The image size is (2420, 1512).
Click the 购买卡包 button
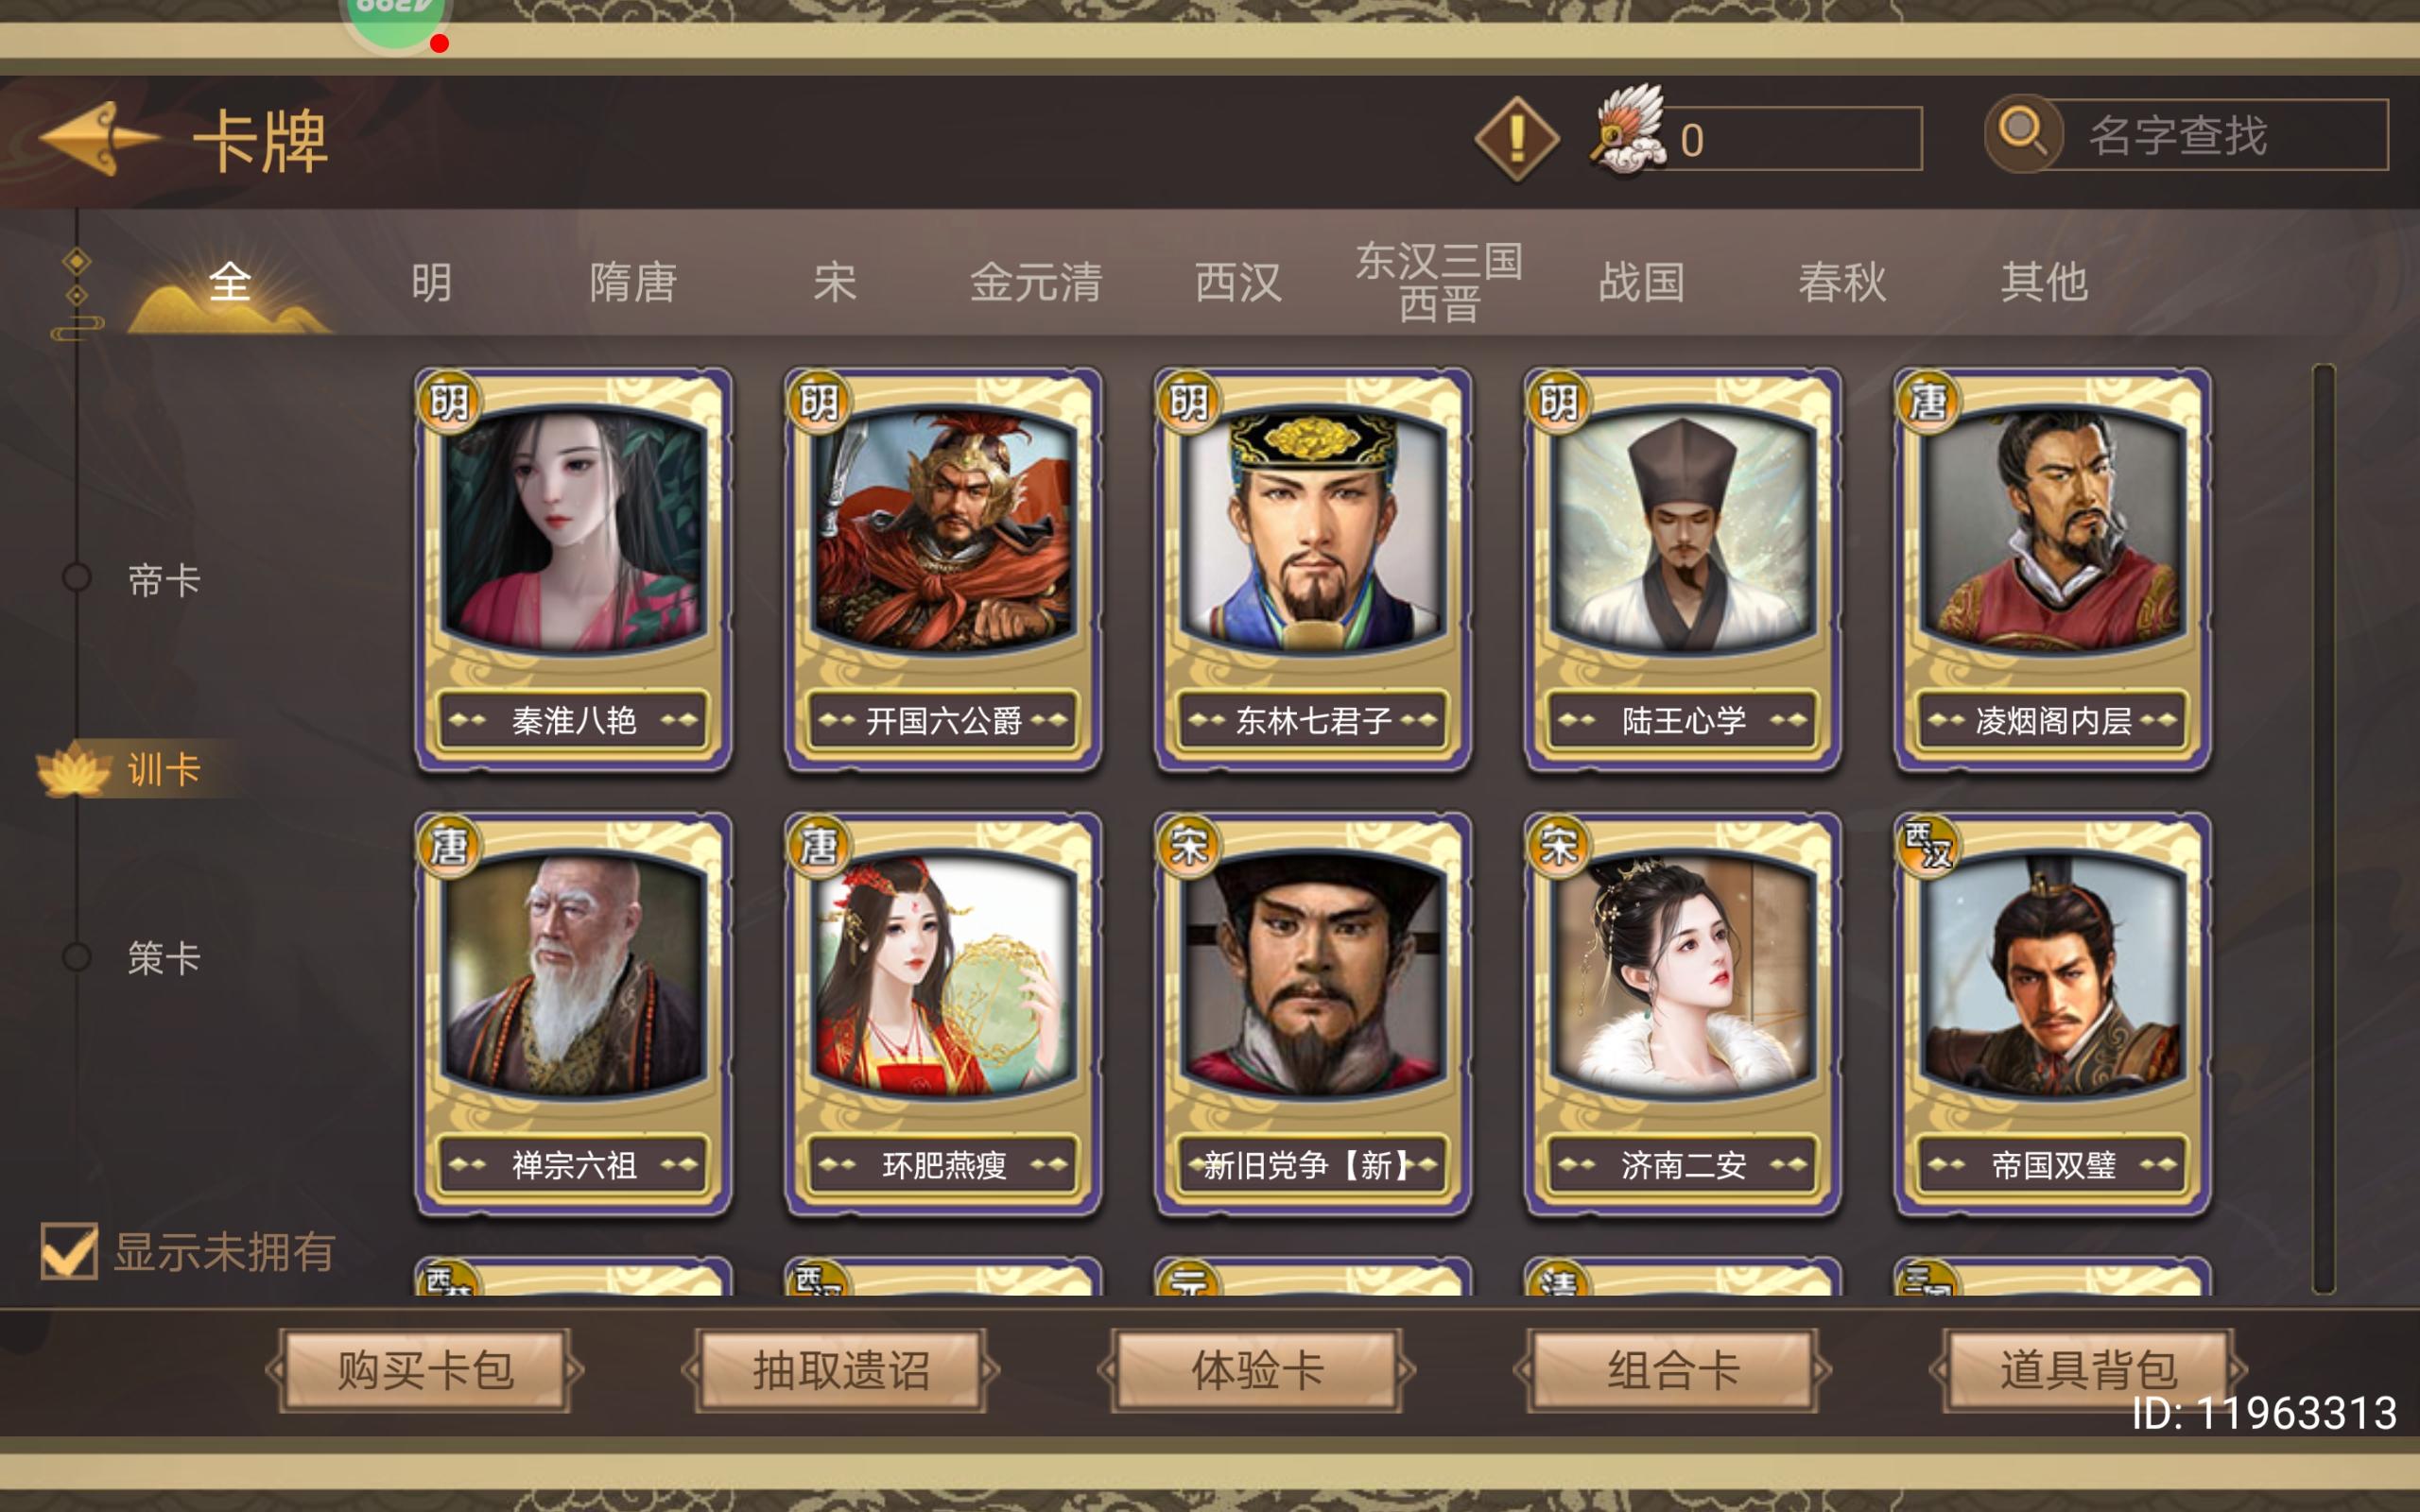point(425,1370)
